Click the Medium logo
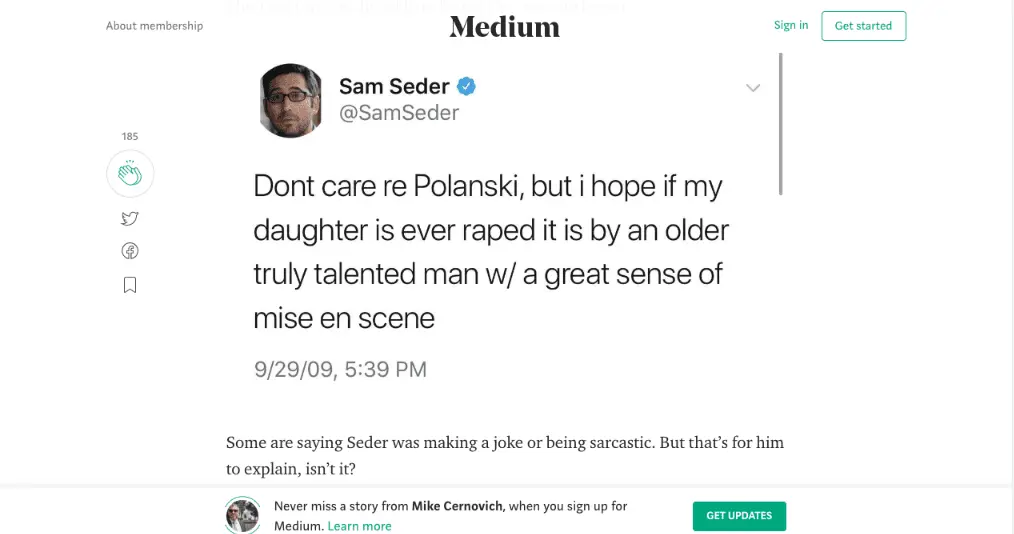1014x534 pixels. coord(504,26)
